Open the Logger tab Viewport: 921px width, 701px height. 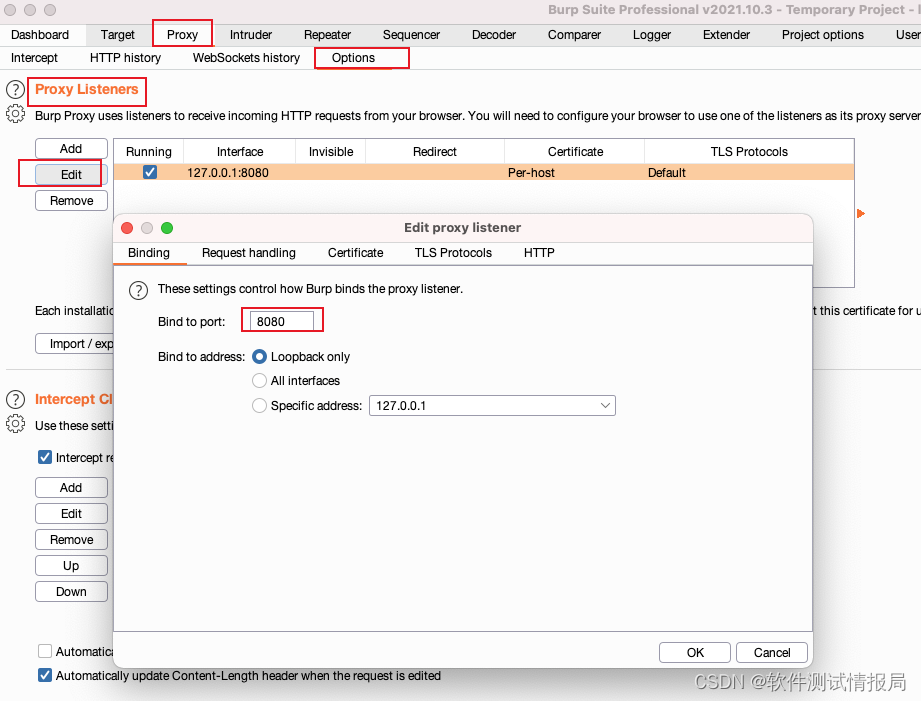click(652, 35)
